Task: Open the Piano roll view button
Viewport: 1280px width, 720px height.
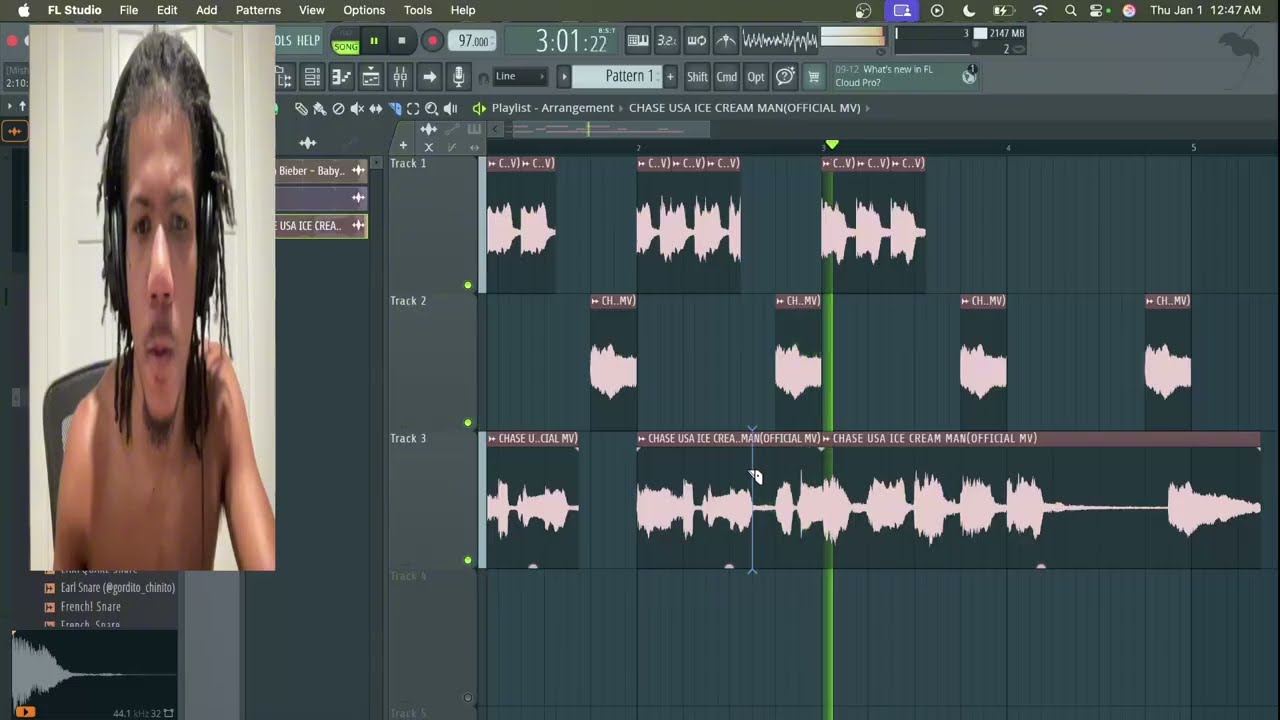Action: tap(341, 77)
